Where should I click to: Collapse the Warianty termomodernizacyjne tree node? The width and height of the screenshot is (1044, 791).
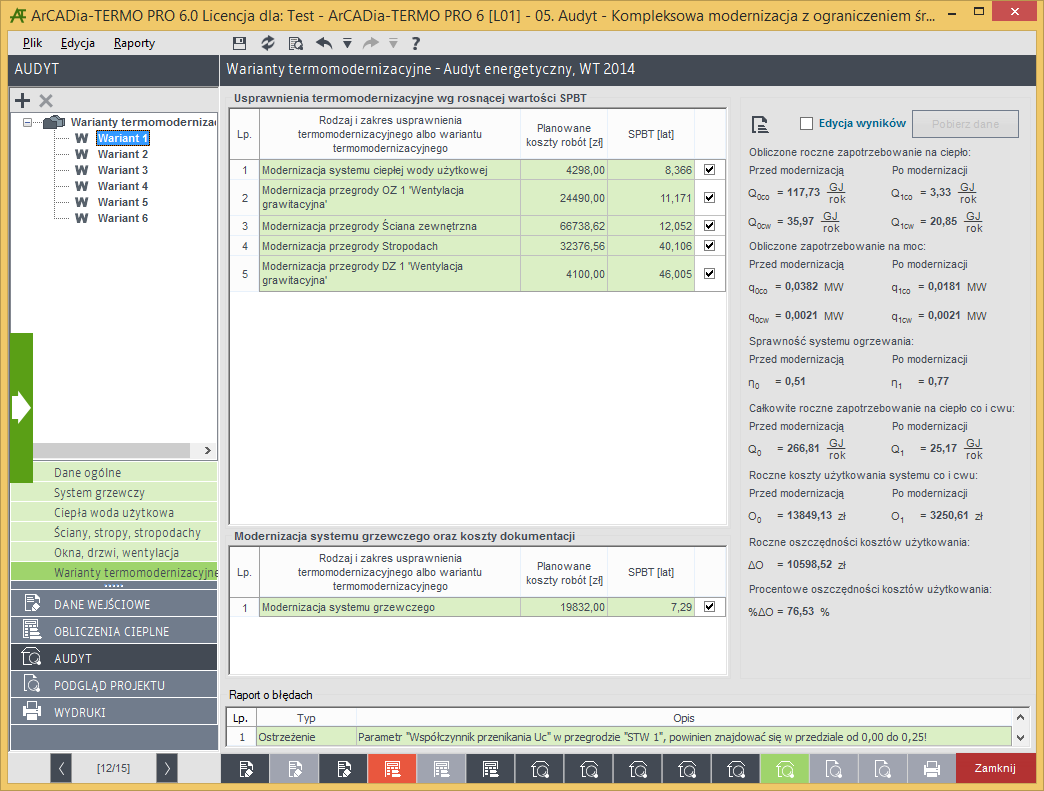(27, 122)
